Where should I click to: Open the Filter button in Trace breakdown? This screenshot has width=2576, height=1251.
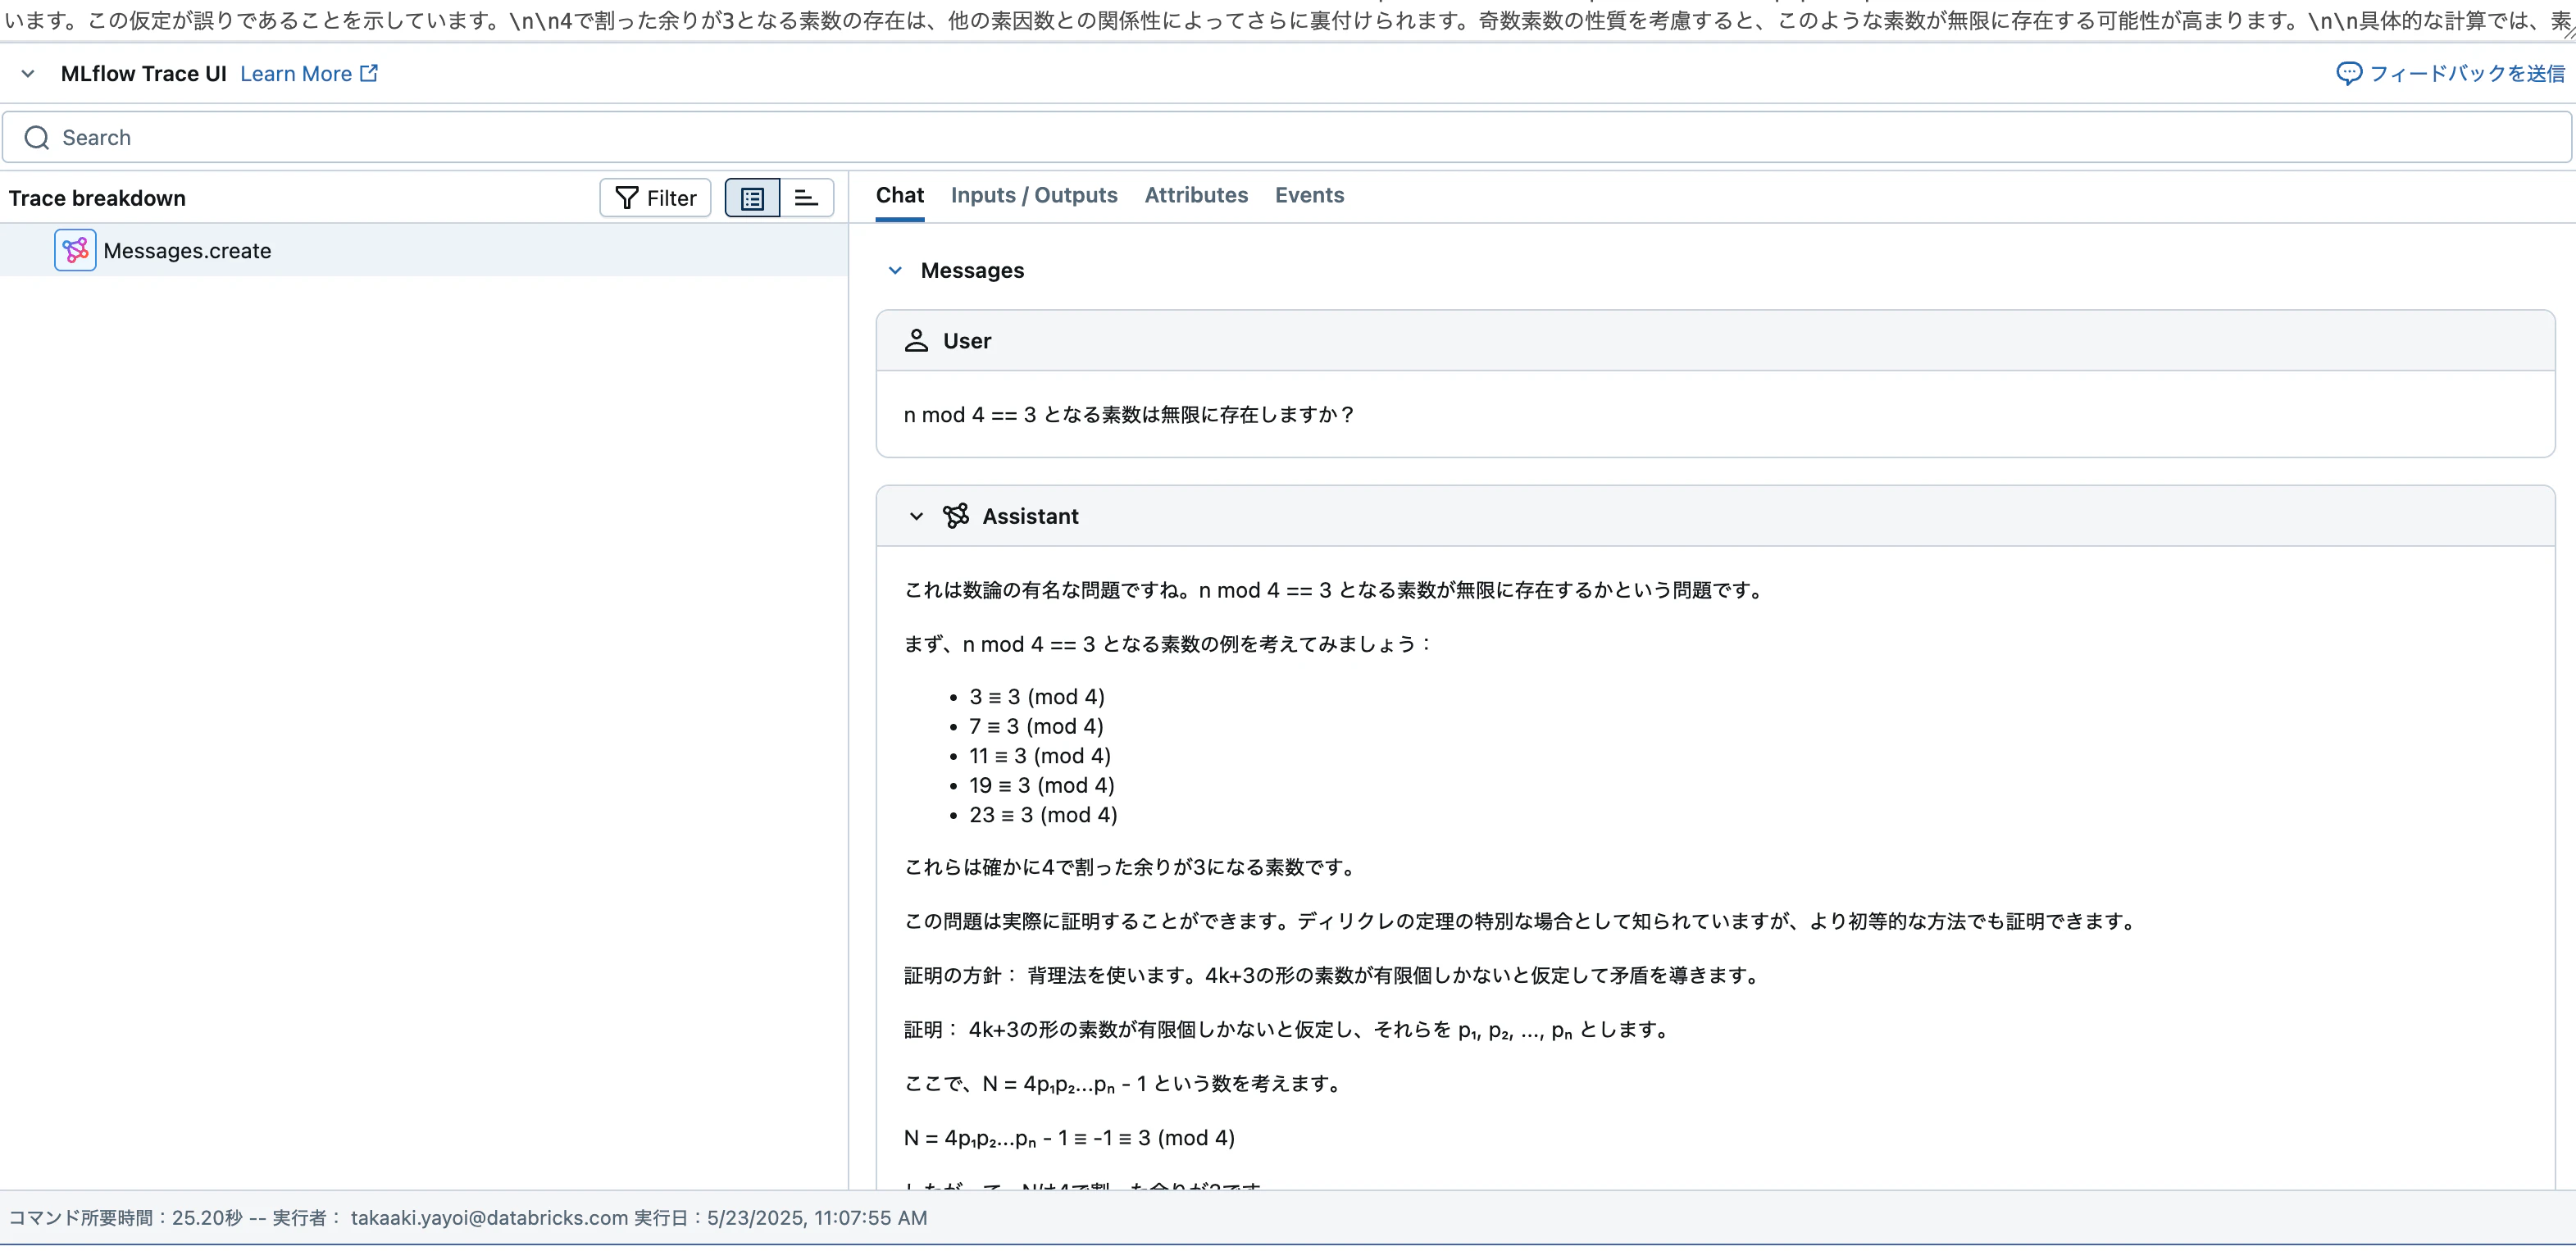[655, 198]
